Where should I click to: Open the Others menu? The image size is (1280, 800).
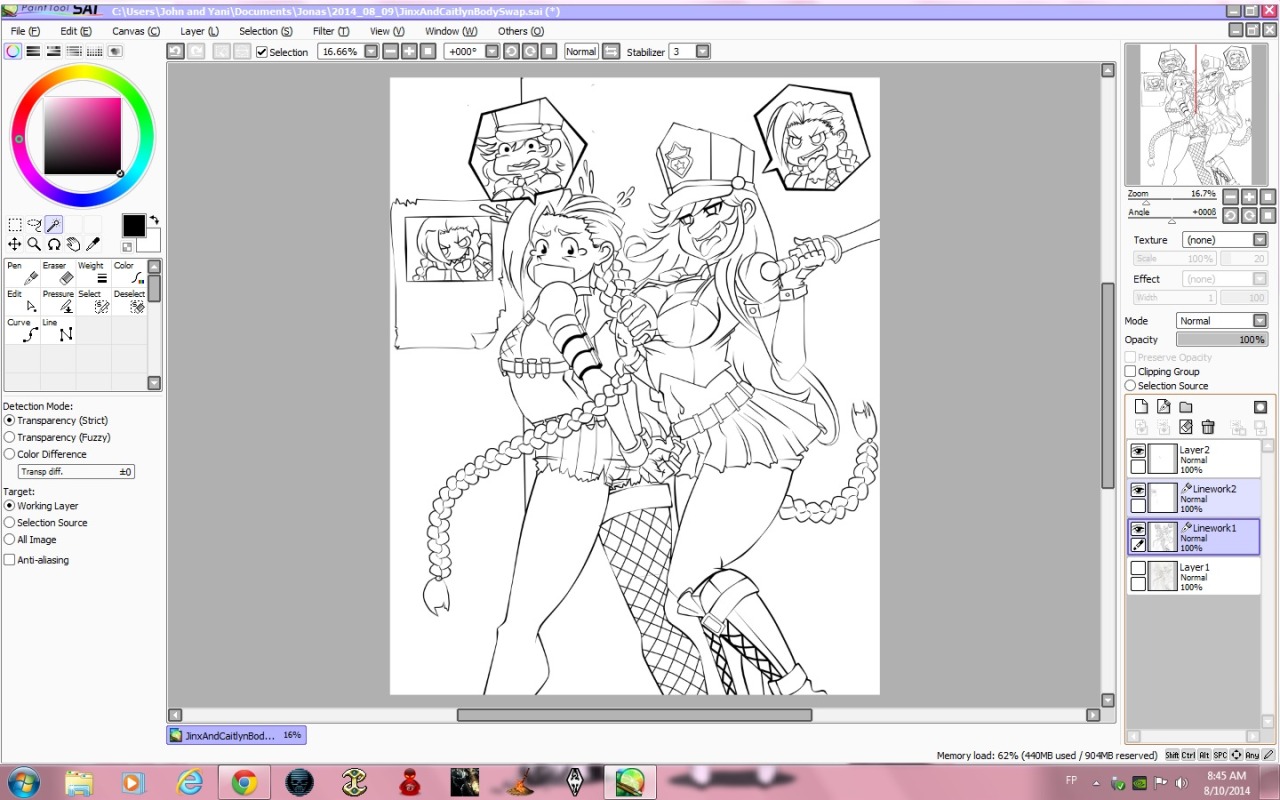tap(520, 31)
